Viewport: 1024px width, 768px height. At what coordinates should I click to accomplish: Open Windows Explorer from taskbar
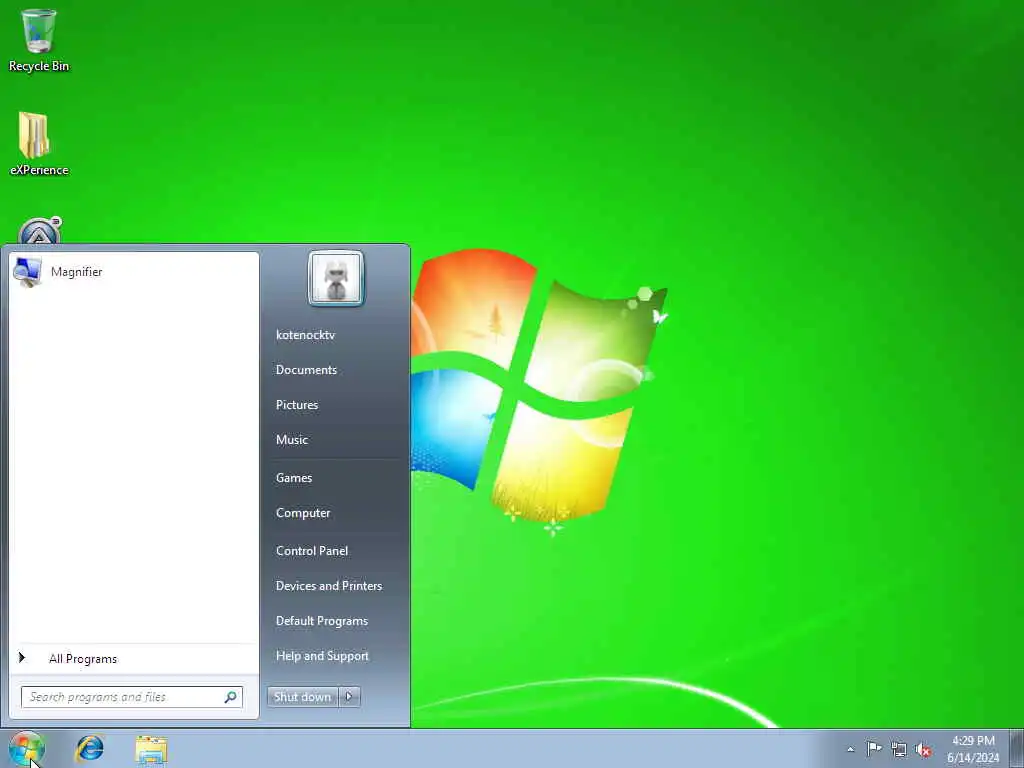152,750
